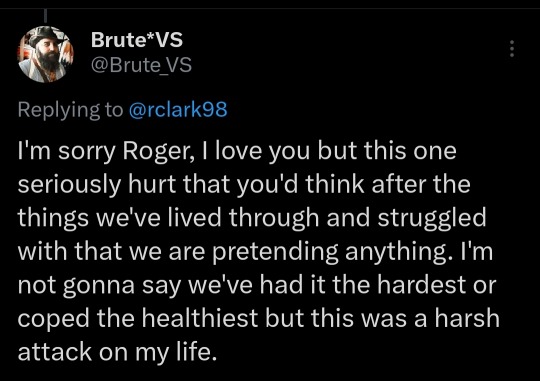Click the Brute*VS display name
This screenshot has width=540, height=381.
coord(137,40)
